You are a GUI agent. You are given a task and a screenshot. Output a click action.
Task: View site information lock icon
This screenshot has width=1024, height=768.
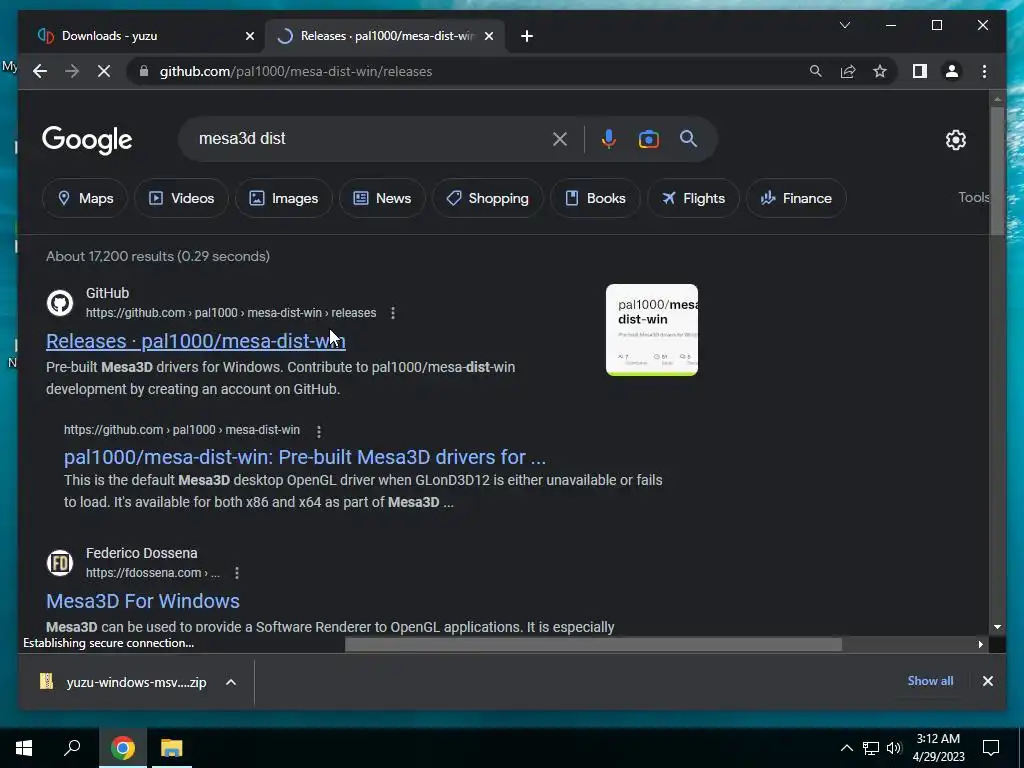[144, 71]
